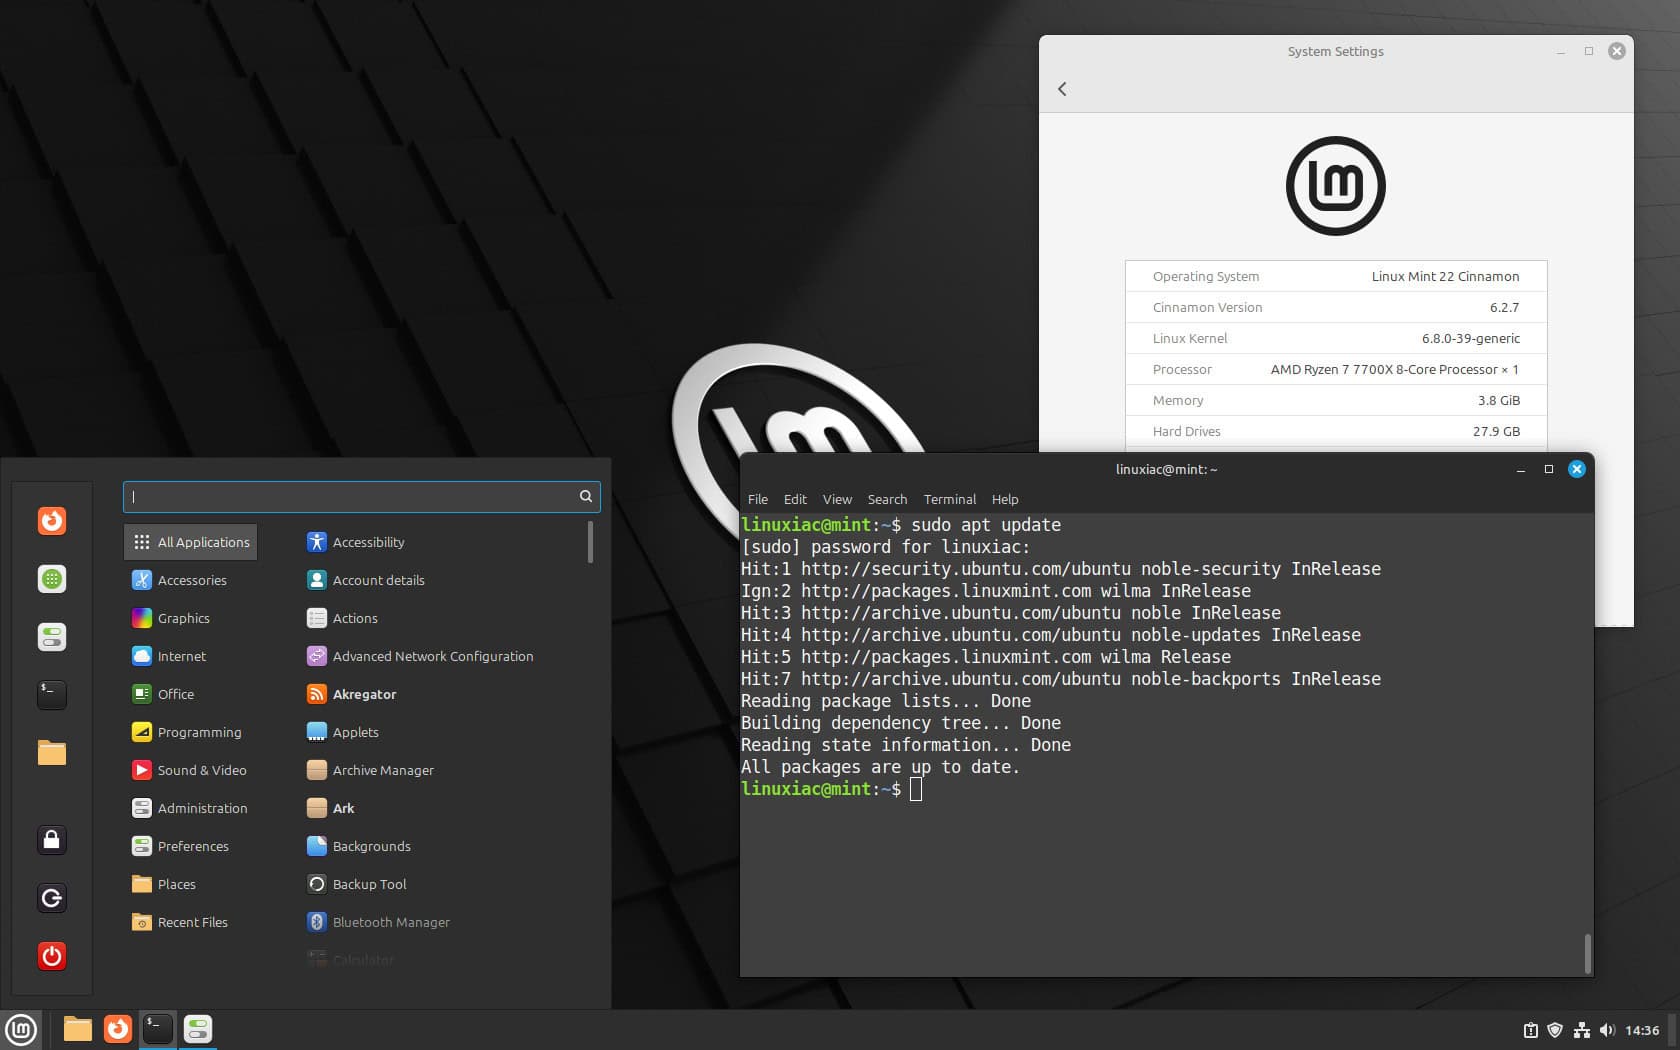Image resolution: width=1680 pixels, height=1050 pixels.
Task: Click the back arrow in System Settings
Action: point(1061,88)
